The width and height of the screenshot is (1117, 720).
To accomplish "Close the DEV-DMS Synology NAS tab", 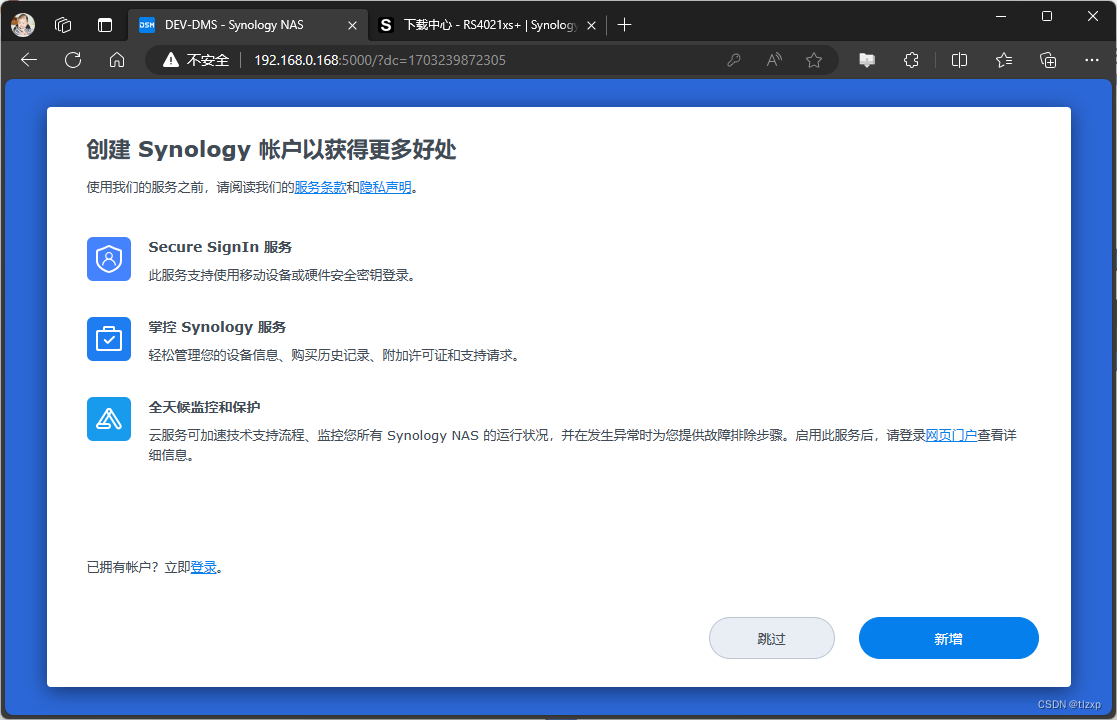I will [352, 26].
